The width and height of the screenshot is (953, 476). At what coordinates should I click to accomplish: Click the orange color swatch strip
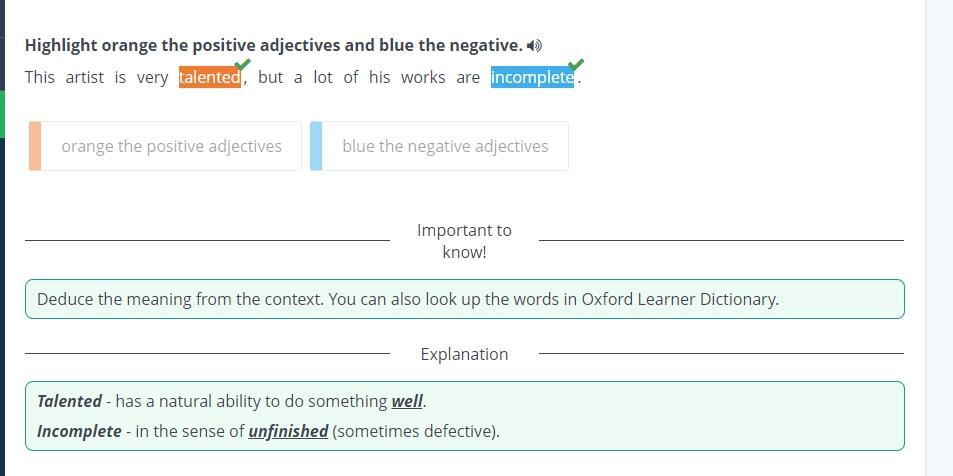pos(35,146)
